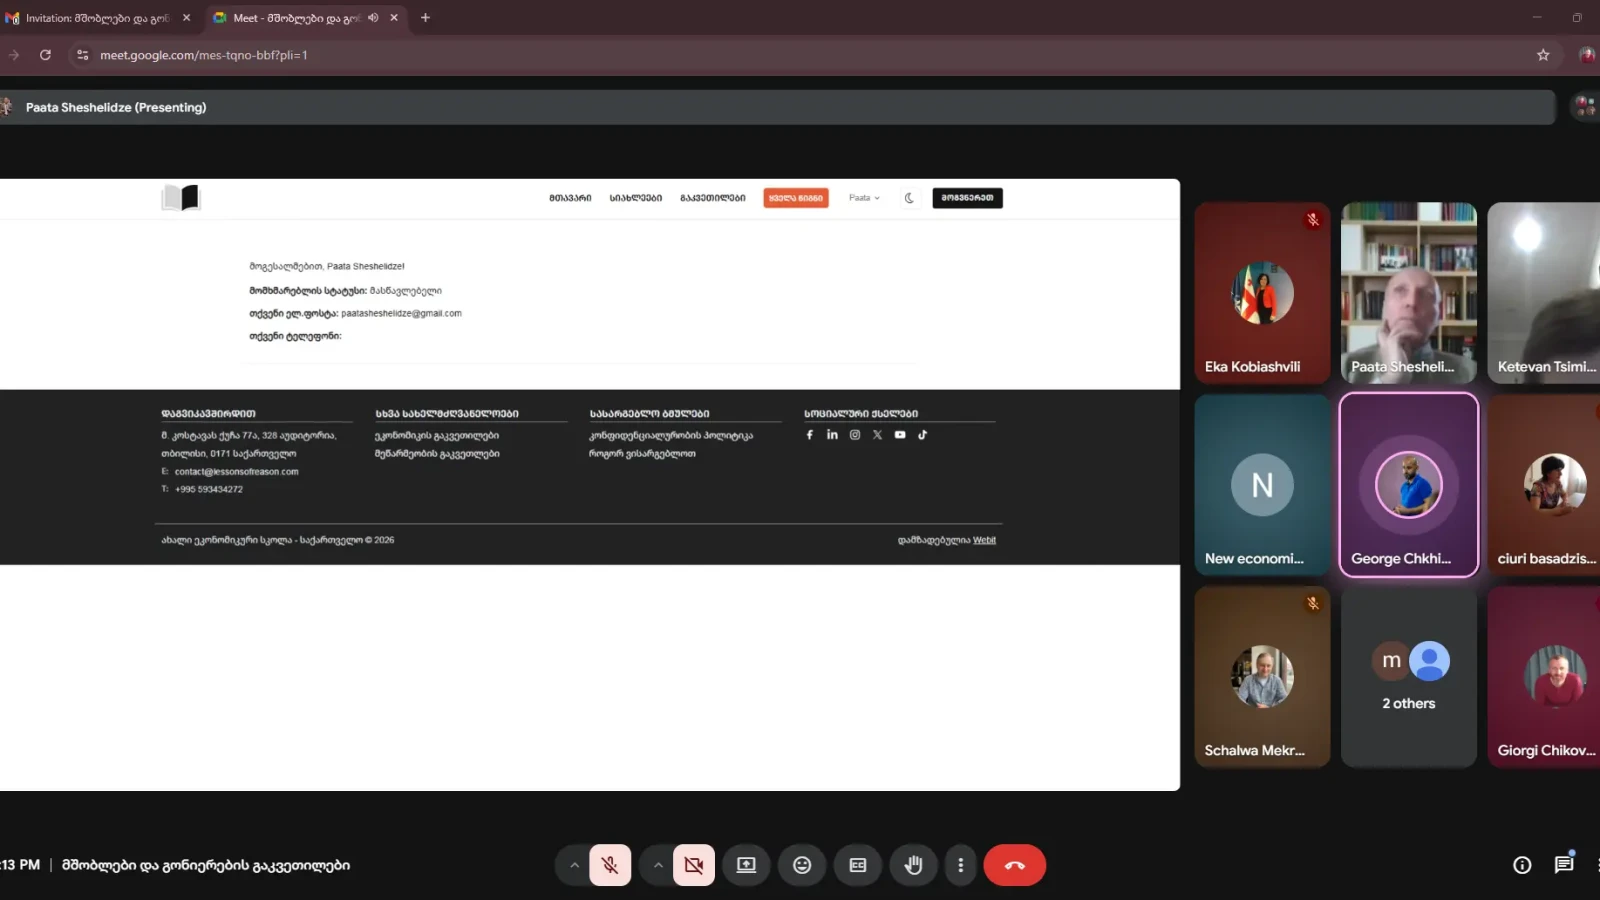1600x900 pixels.
Task: Click the red leave call button
Action: tap(1014, 865)
